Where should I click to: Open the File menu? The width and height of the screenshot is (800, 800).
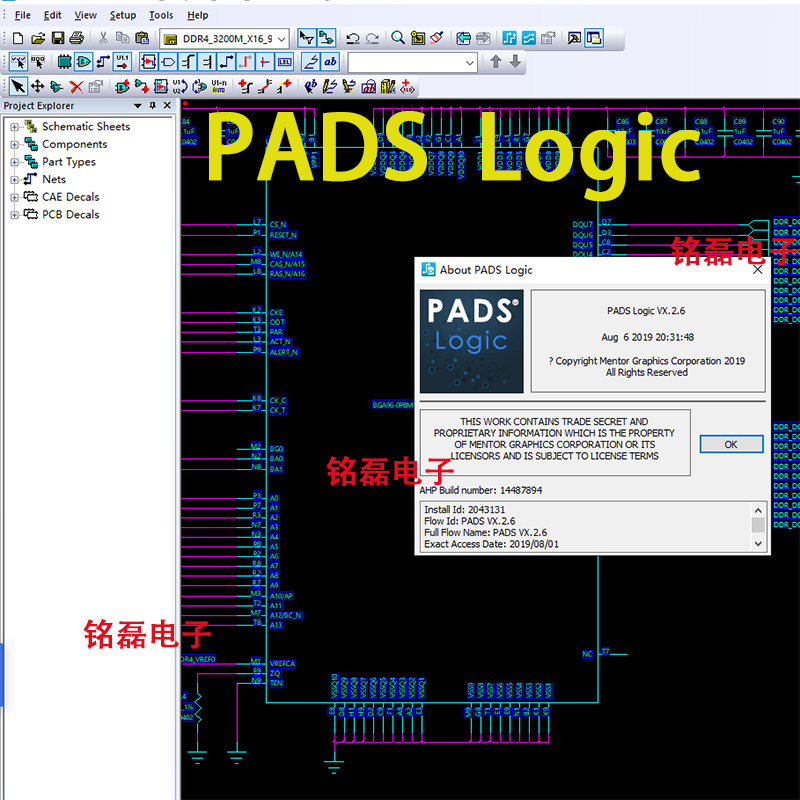pyautogui.click(x=22, y=15)
